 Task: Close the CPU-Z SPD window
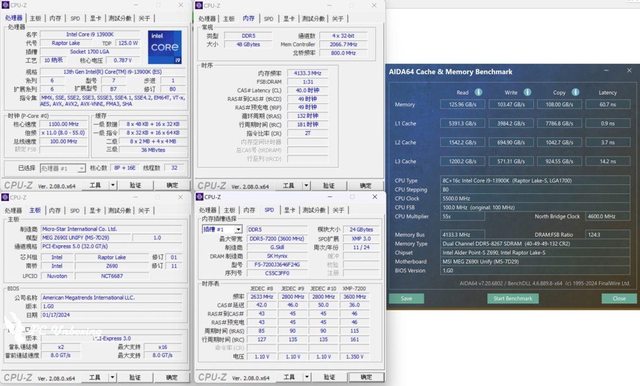tap(375, 197)
